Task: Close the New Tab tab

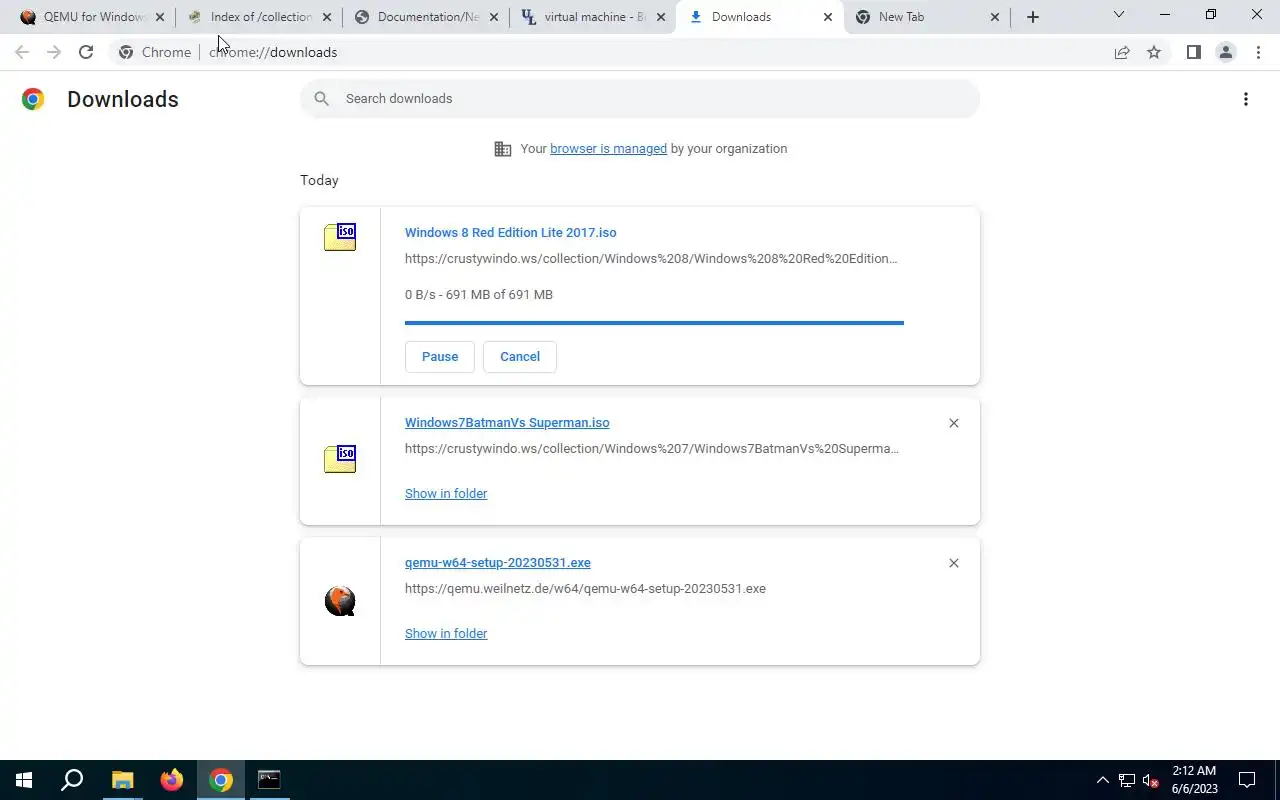Action: [x=994, y=17]
